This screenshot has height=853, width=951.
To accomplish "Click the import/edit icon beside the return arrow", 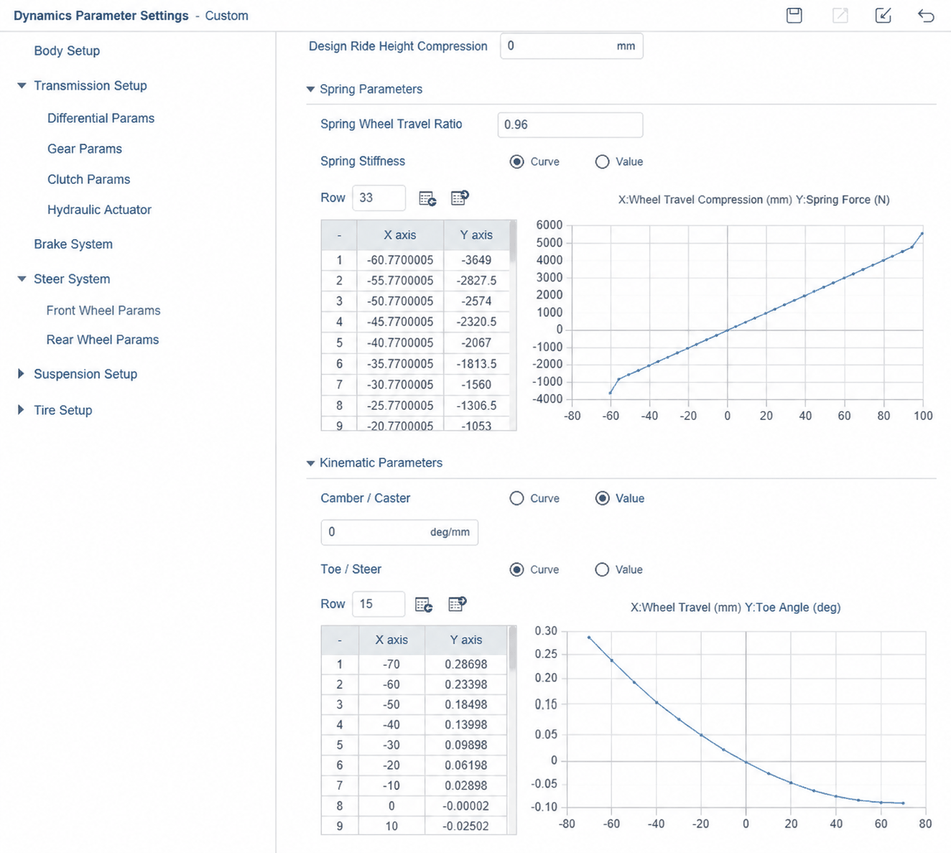I will pos(883,15).
